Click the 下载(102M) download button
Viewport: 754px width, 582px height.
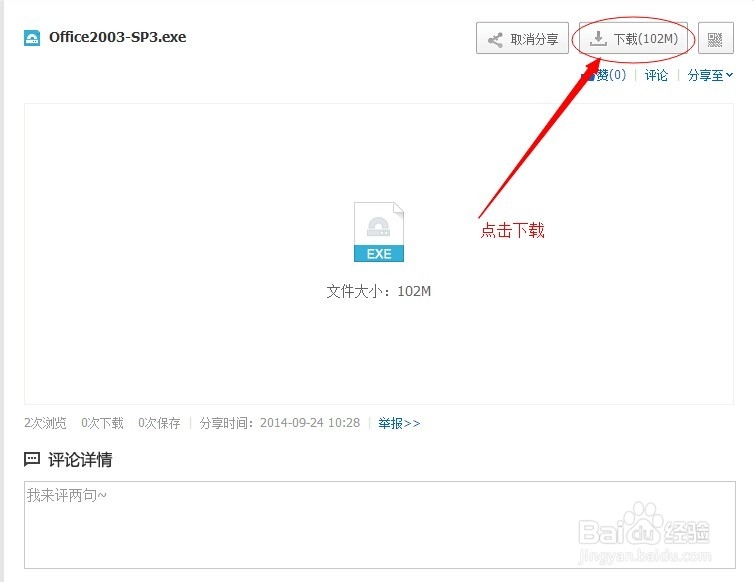(633, 38)
